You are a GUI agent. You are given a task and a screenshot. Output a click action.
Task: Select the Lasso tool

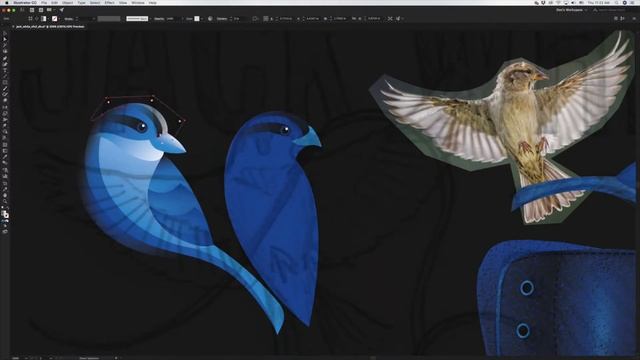5,51
